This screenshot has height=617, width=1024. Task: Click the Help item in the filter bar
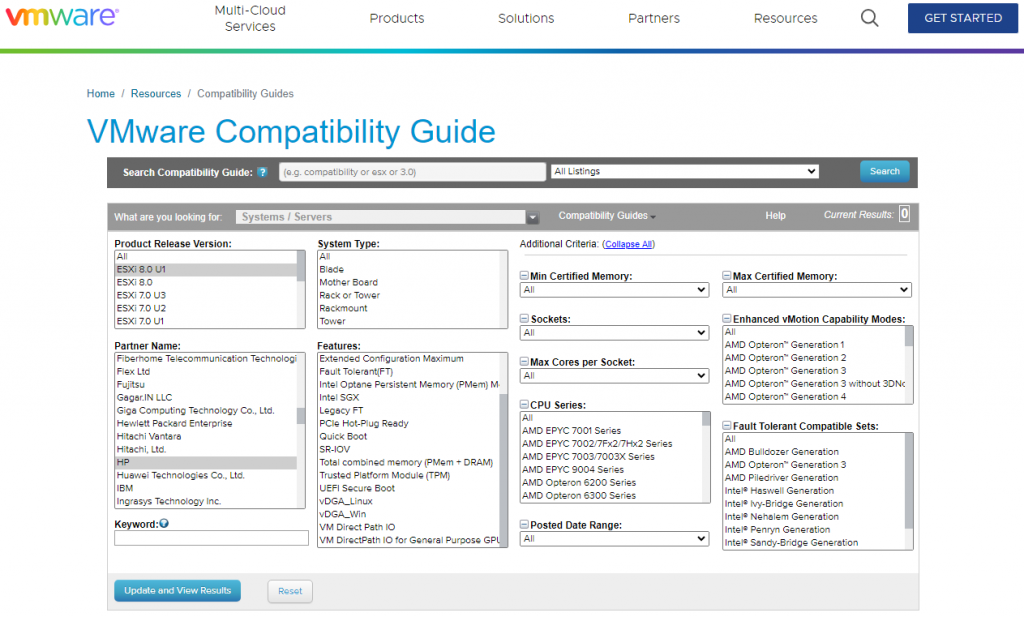point(775,215)
